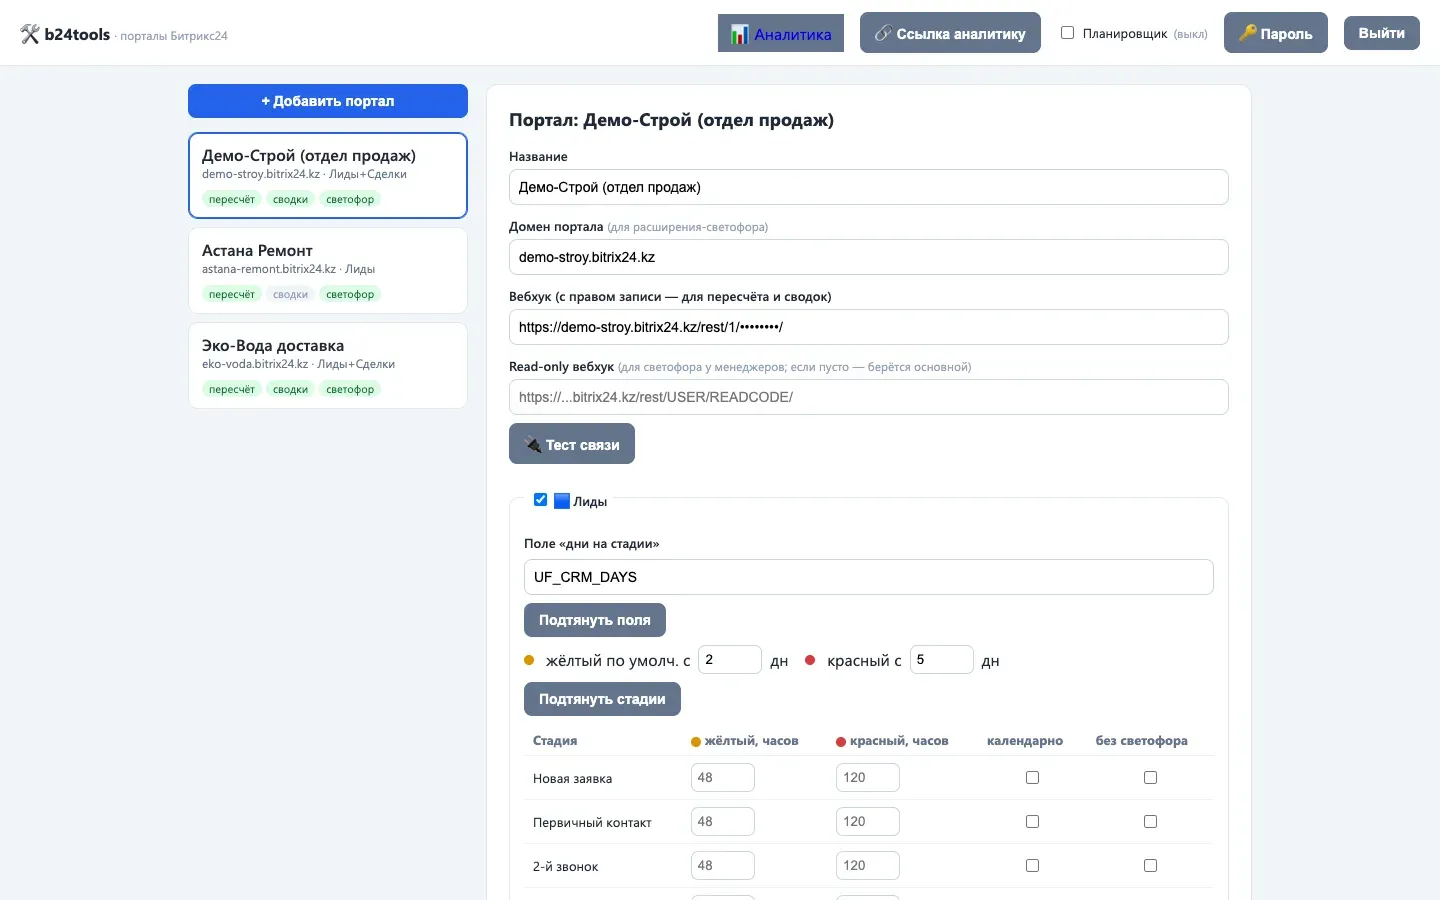This screenshot has width=1440, height=900.
Task: Click сводки badge on Астана Ремонт card
Action: (290, 294)
